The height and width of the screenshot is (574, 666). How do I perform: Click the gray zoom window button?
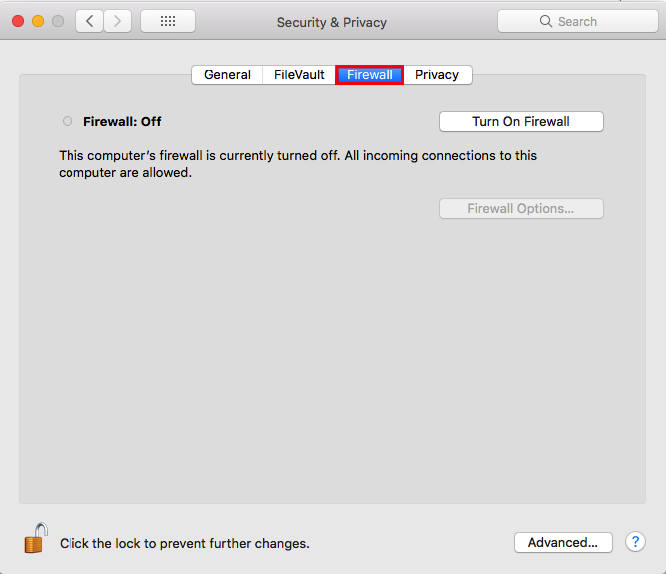[58, 21]
